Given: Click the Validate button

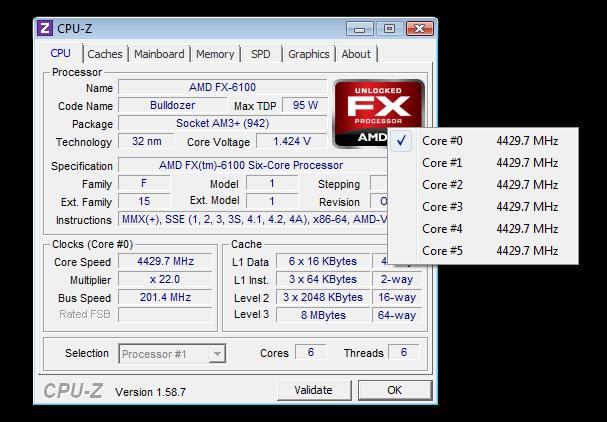Looking at the screenshot, I should tap(314, 390).
